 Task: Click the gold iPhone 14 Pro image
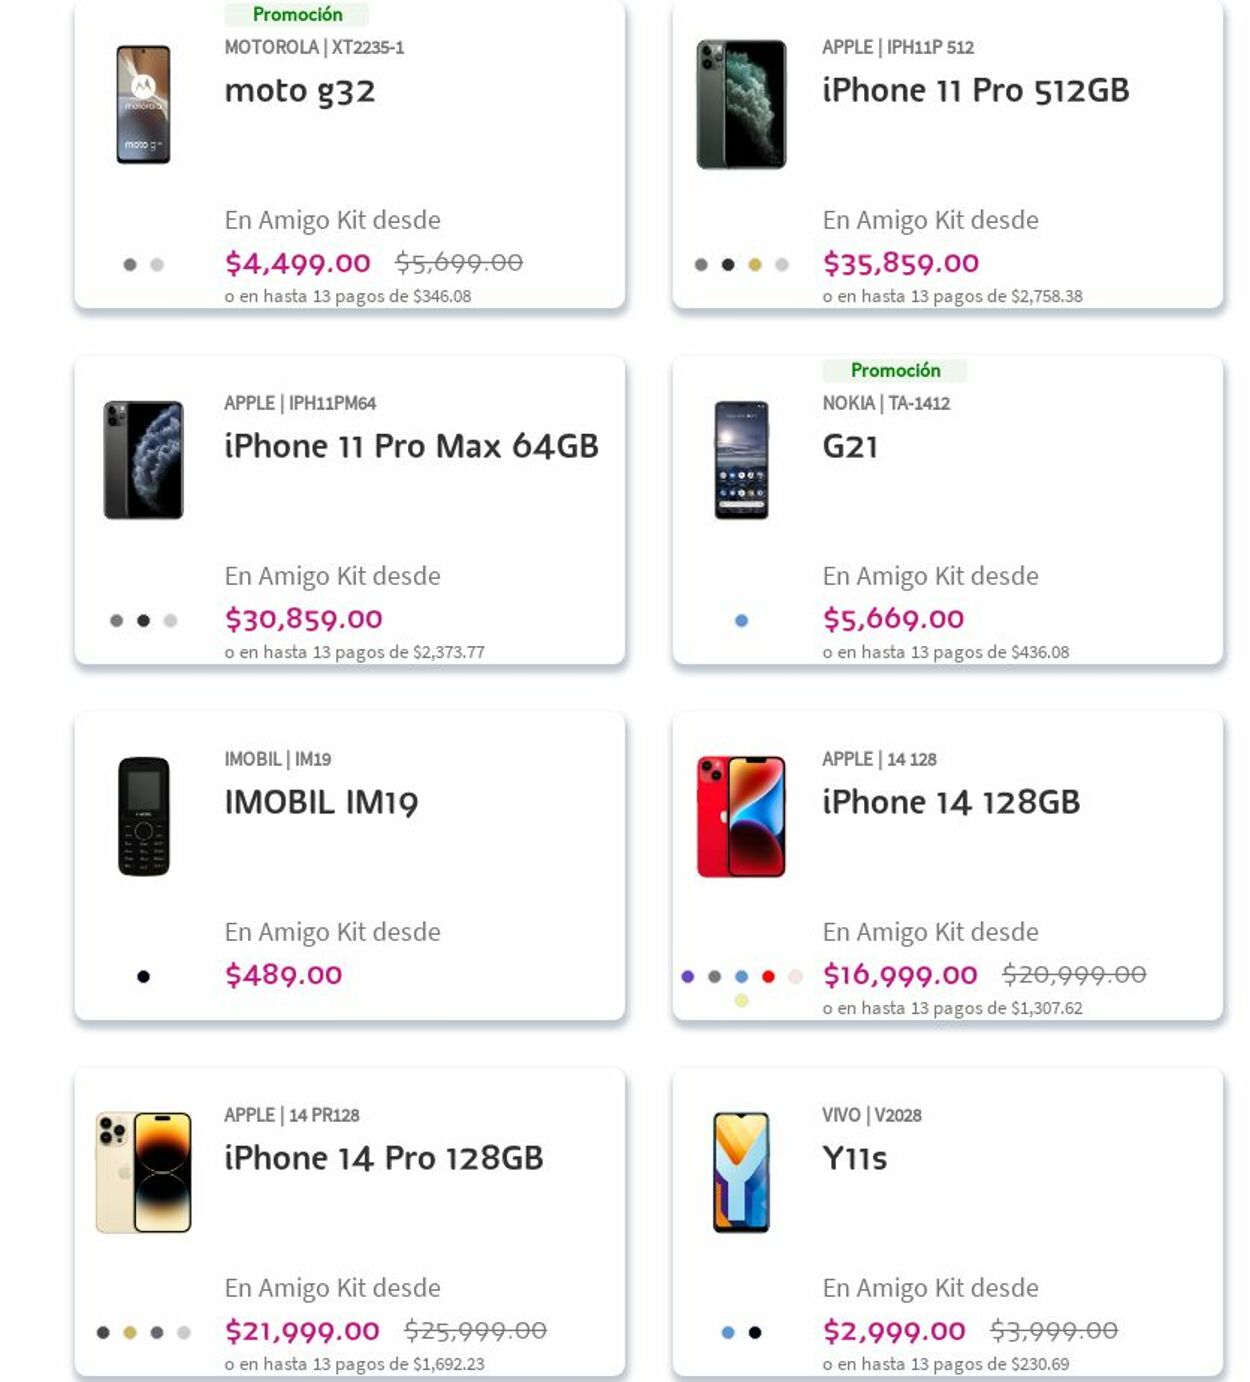[143, 1172]
